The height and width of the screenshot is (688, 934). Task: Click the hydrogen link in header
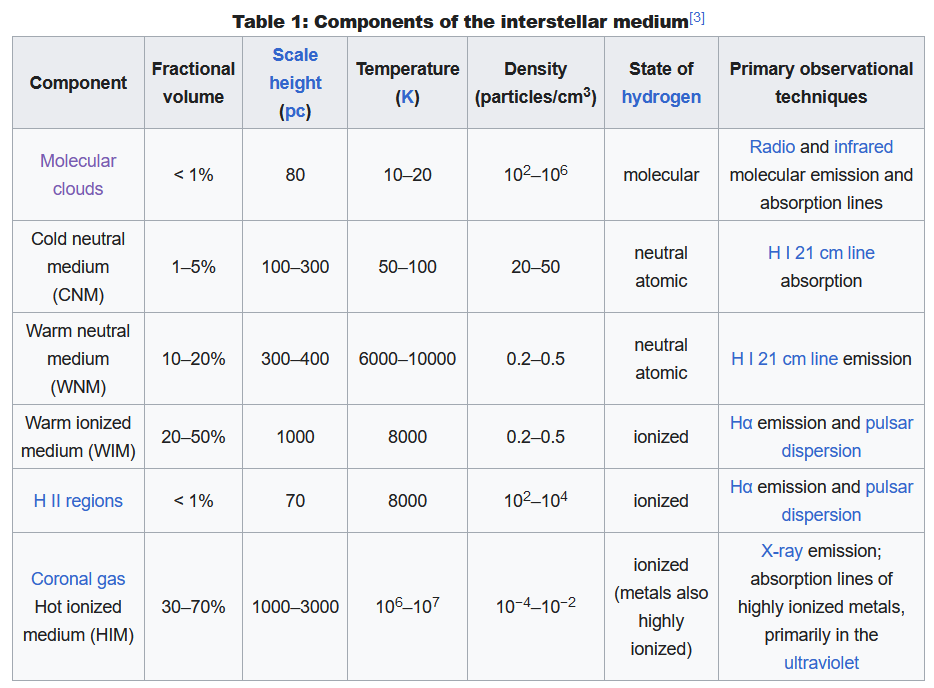[661, 97]
